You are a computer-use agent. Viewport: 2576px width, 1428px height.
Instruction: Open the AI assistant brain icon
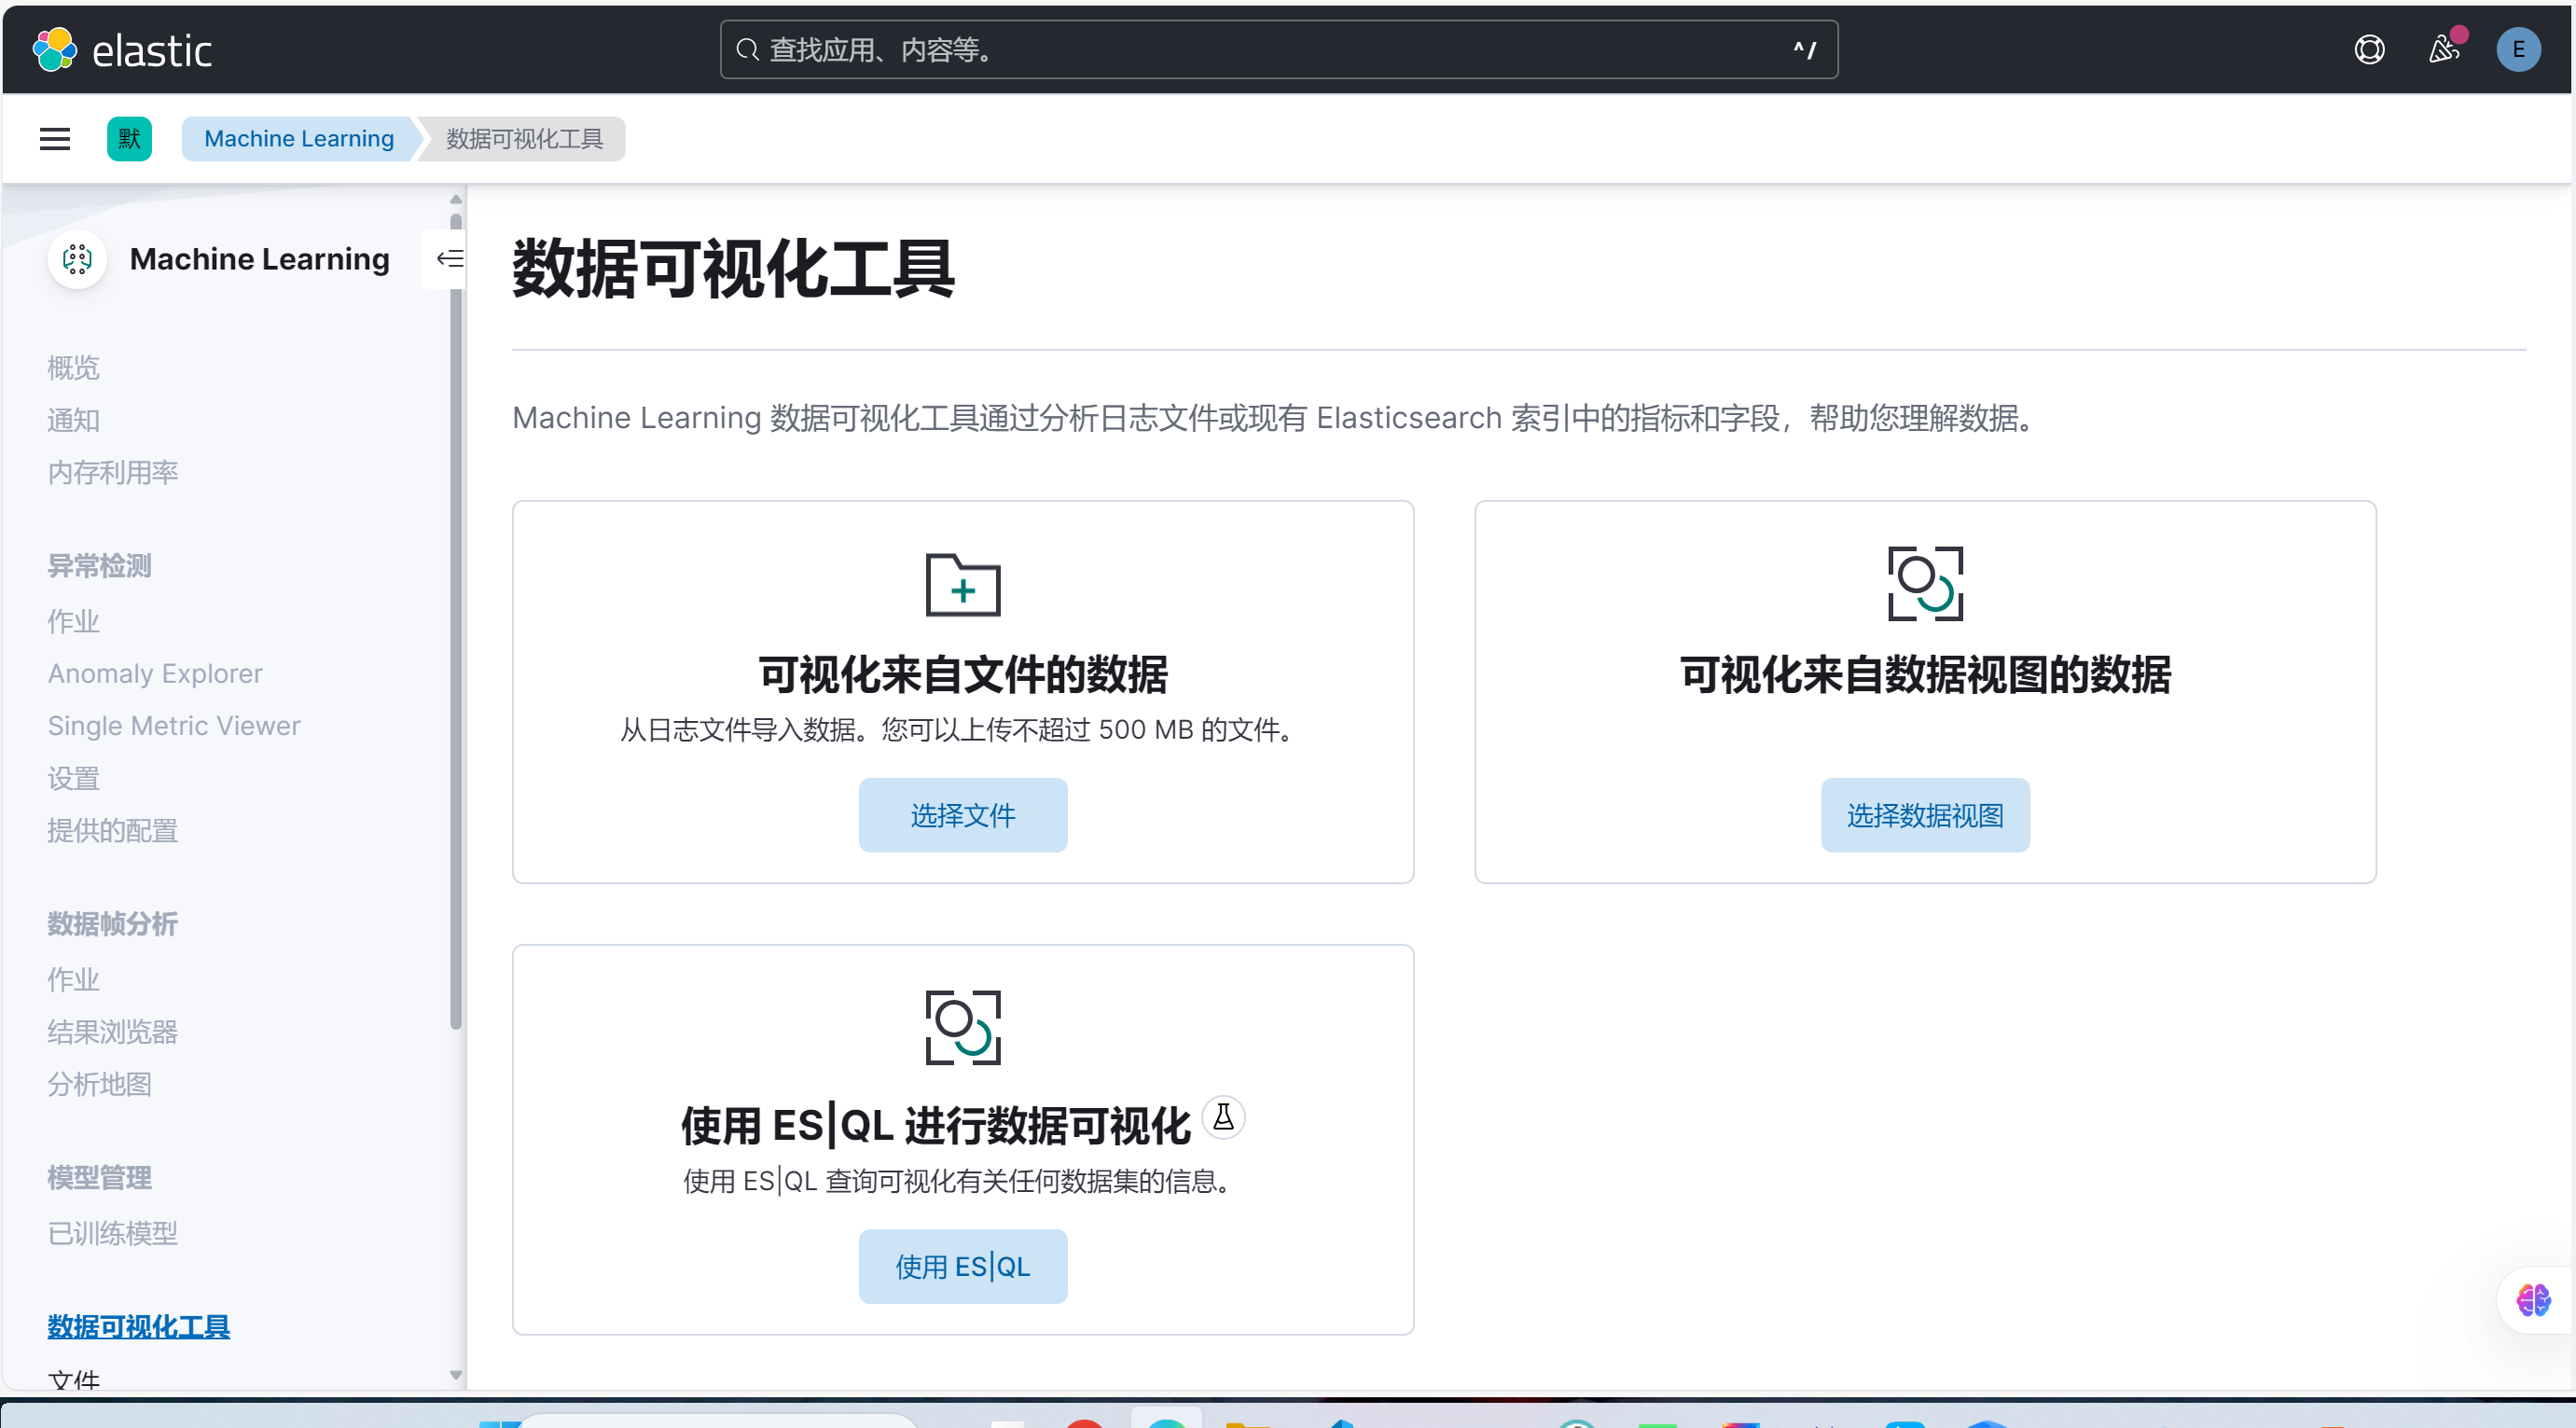pos(2533,1300)
